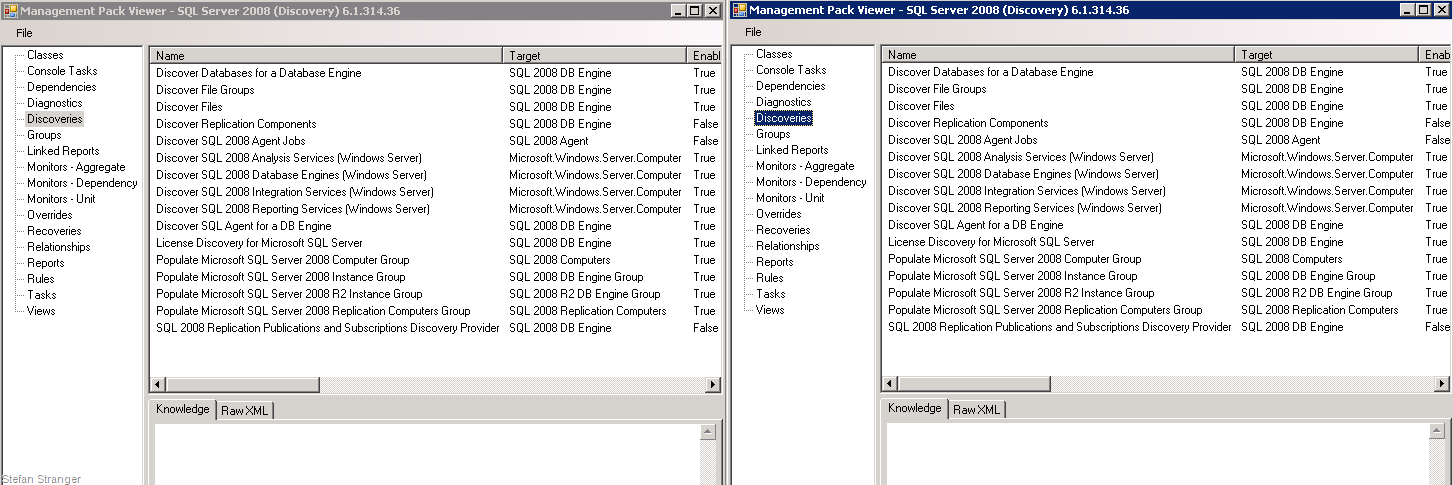Image resolution: width=1453 pixels, height=485 pixels.
Task: Select Views in the left window tree
Action: (x=41, y=311)
